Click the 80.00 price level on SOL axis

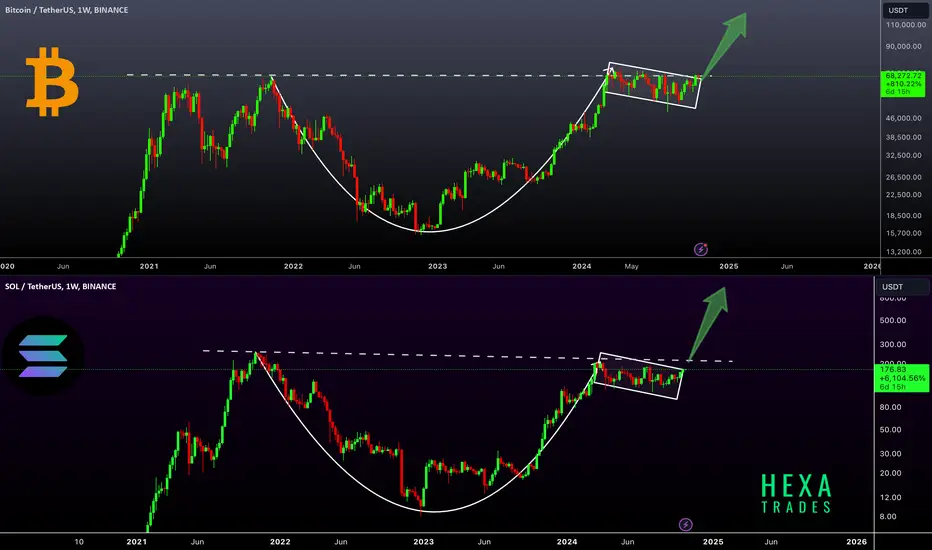pyautogui.click(x=890, y=408)
